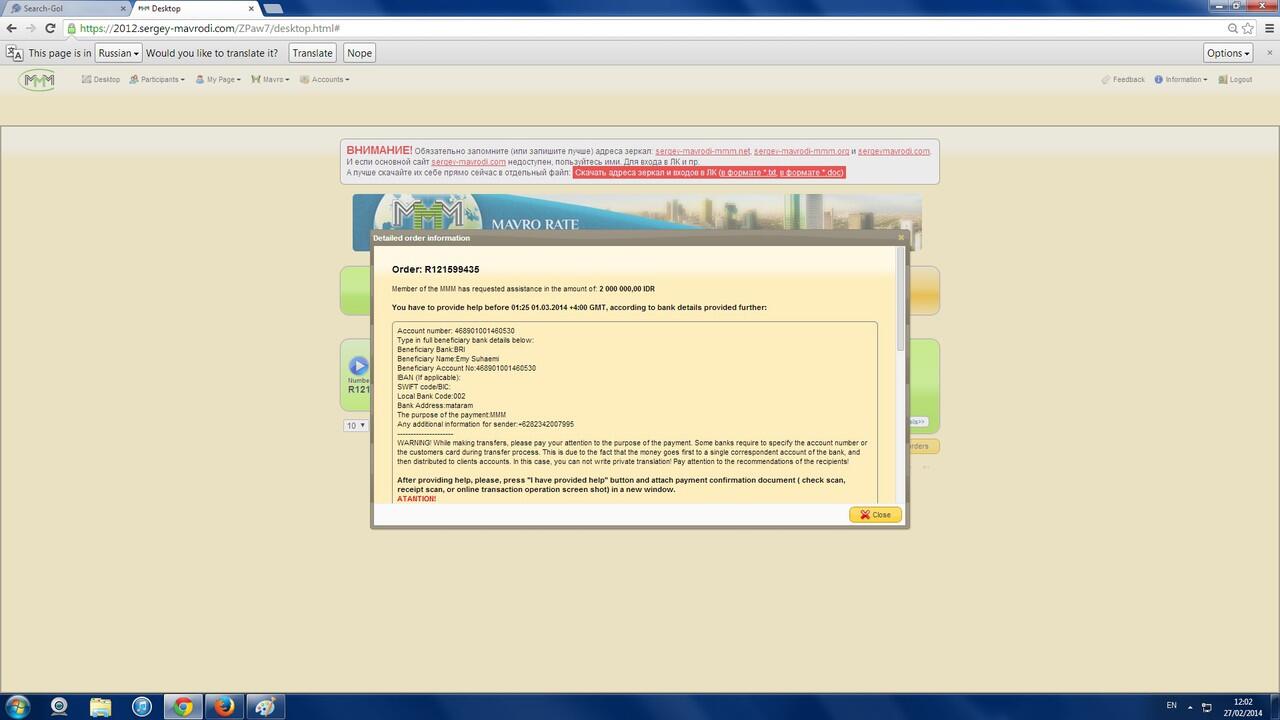Image resolution: width=1280 pixels, height=720 pixels.
Task: Expand the My Page menu
Action: (x=218, y=79)
